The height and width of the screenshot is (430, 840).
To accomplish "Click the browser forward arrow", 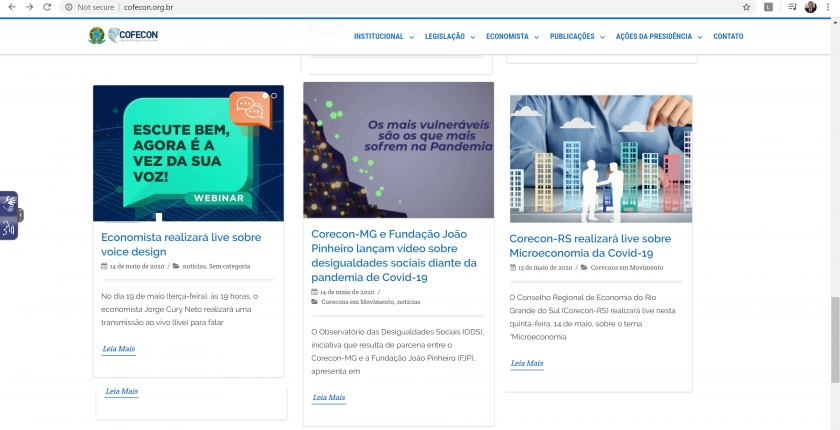I will click(28, 7).
